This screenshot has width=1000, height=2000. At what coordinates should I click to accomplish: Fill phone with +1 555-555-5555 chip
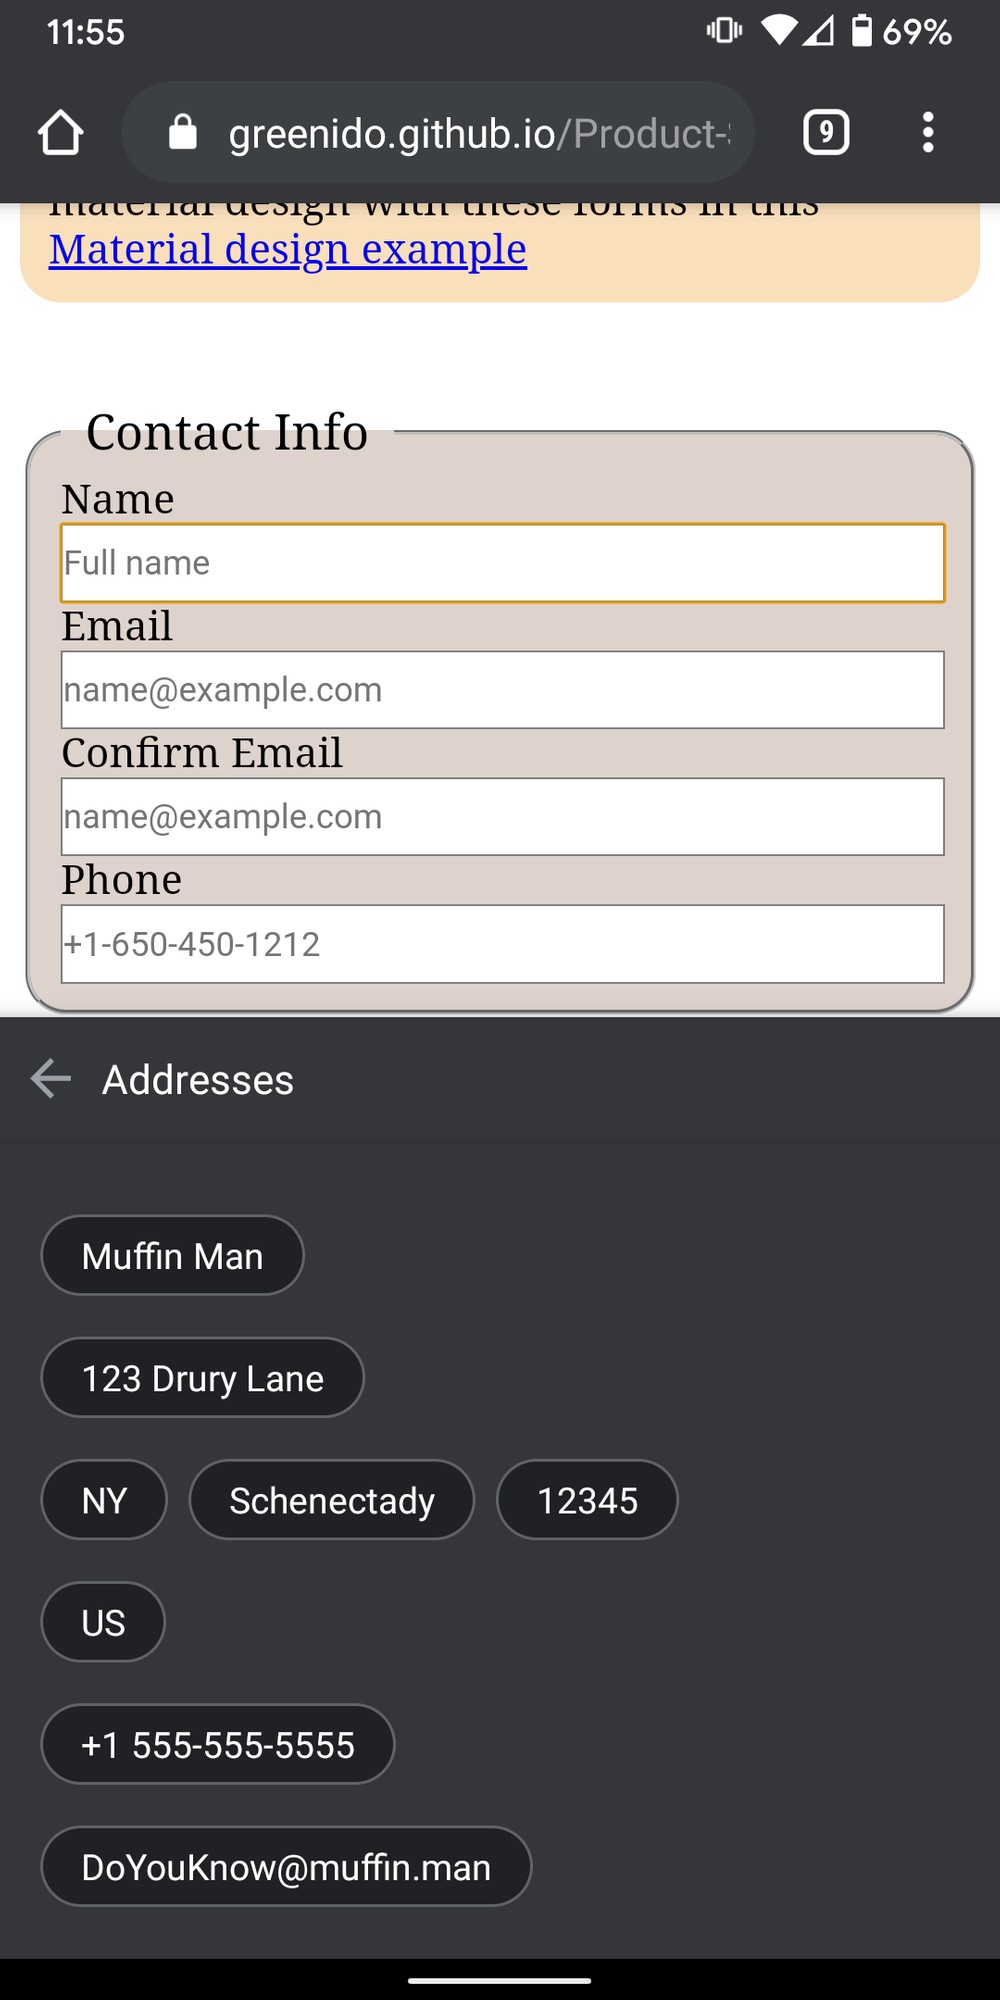point(218,1745)
